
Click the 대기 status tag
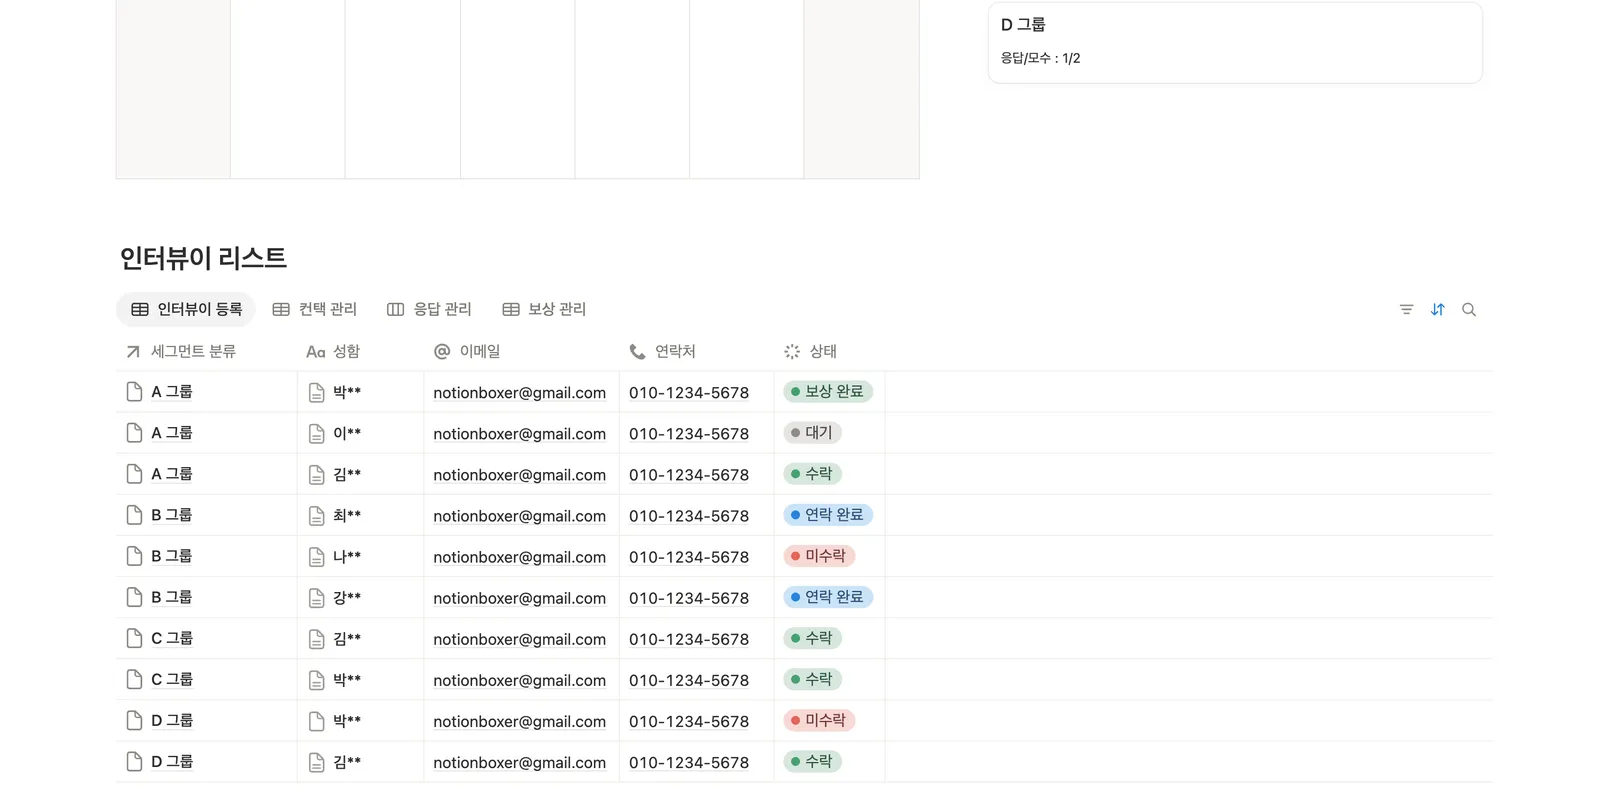[812, 433]
